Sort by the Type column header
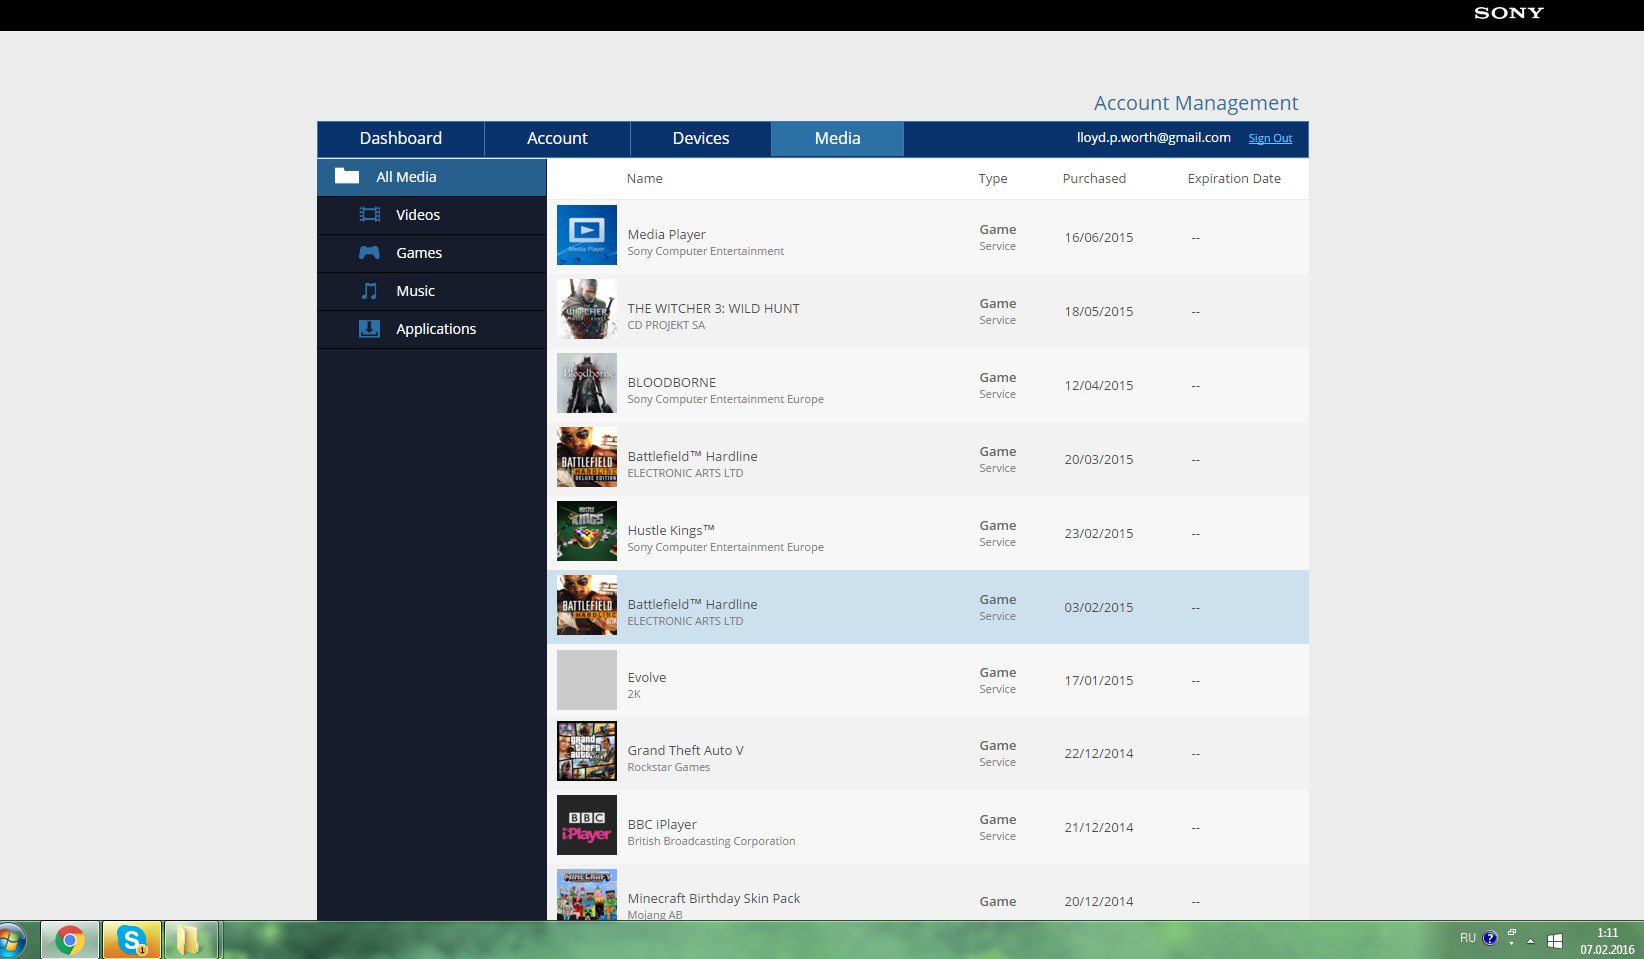This screenshot has width=1644, height=959. click(992, 178)
